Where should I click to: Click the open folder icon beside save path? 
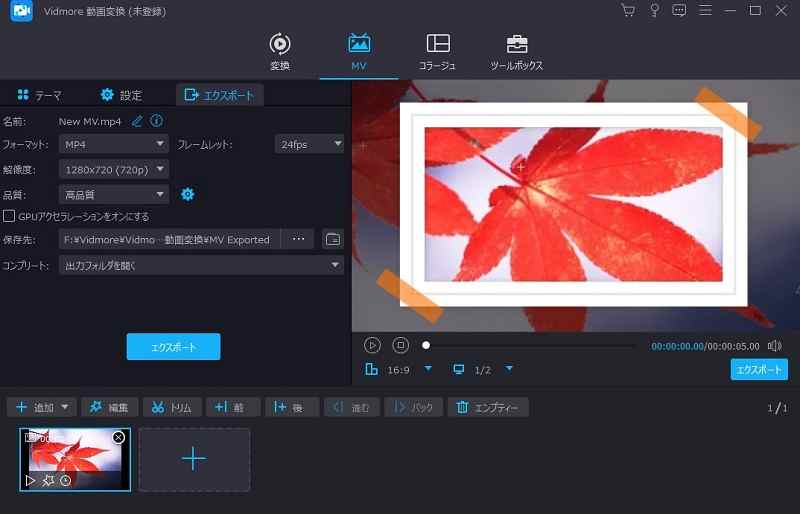coord(333,239)
